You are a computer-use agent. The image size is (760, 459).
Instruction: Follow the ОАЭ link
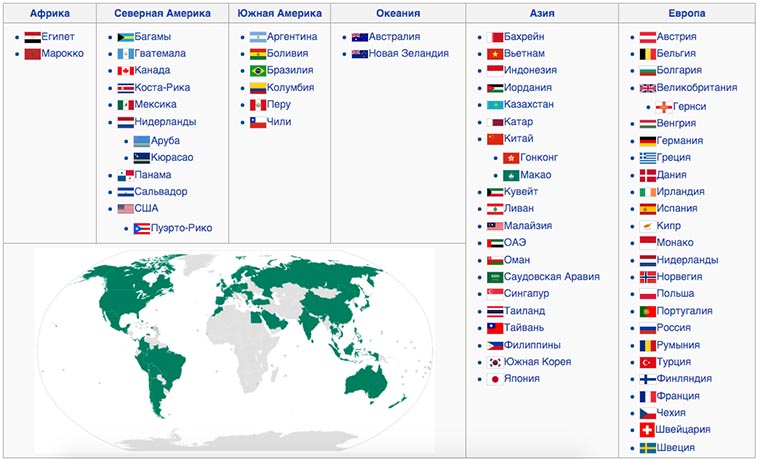coord(515,242)
